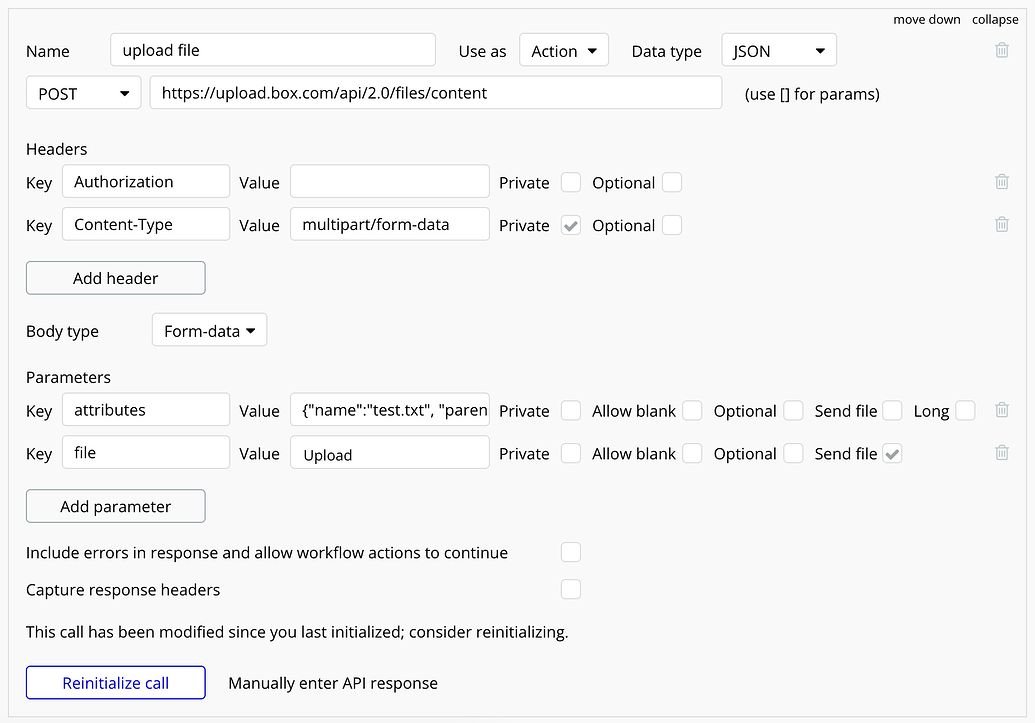Enable Include errors in response option
The width and height of the screenshot is (1035, 723).
[571, 552]
